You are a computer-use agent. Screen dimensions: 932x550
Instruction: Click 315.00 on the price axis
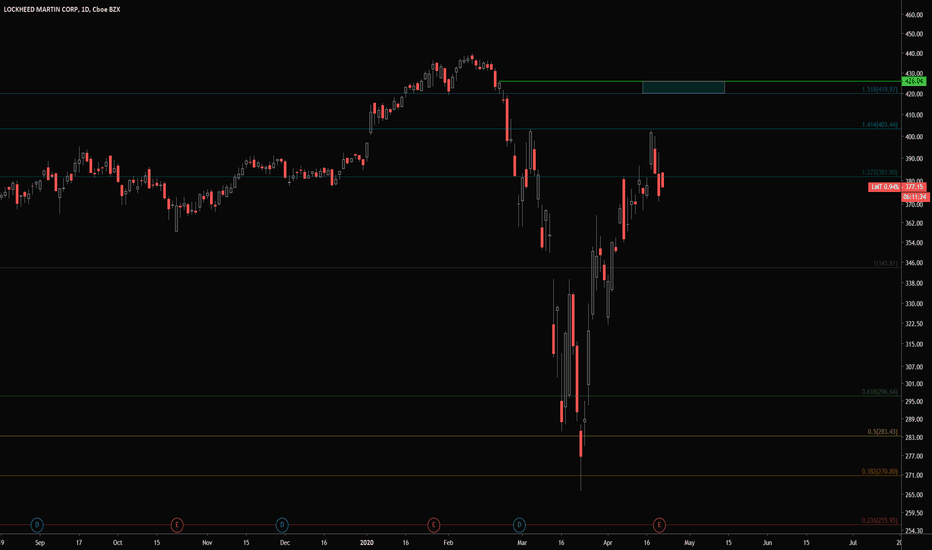pos(914,344)
